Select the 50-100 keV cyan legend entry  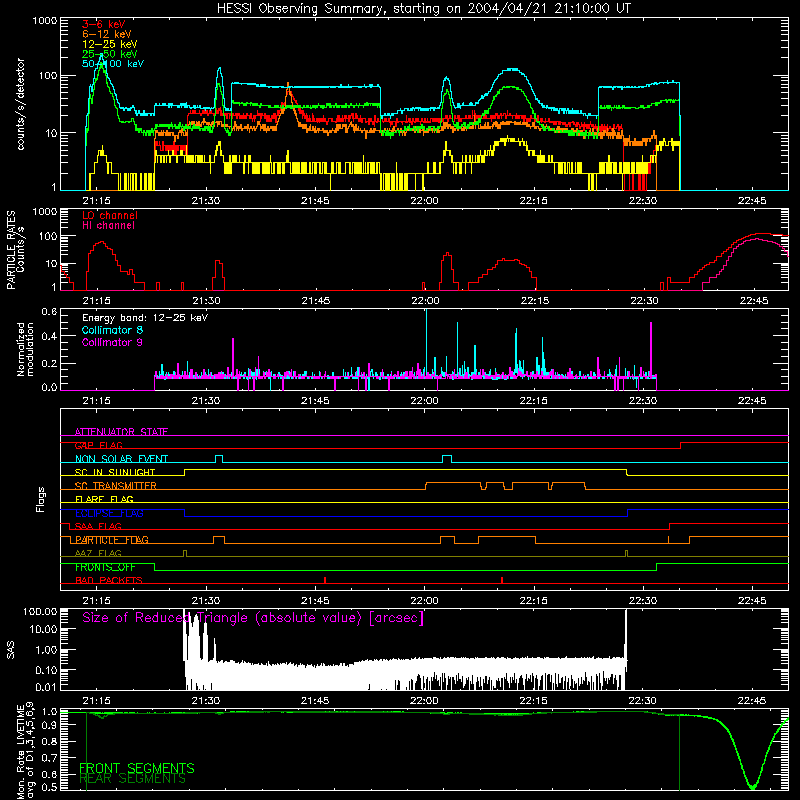(113, 64)
